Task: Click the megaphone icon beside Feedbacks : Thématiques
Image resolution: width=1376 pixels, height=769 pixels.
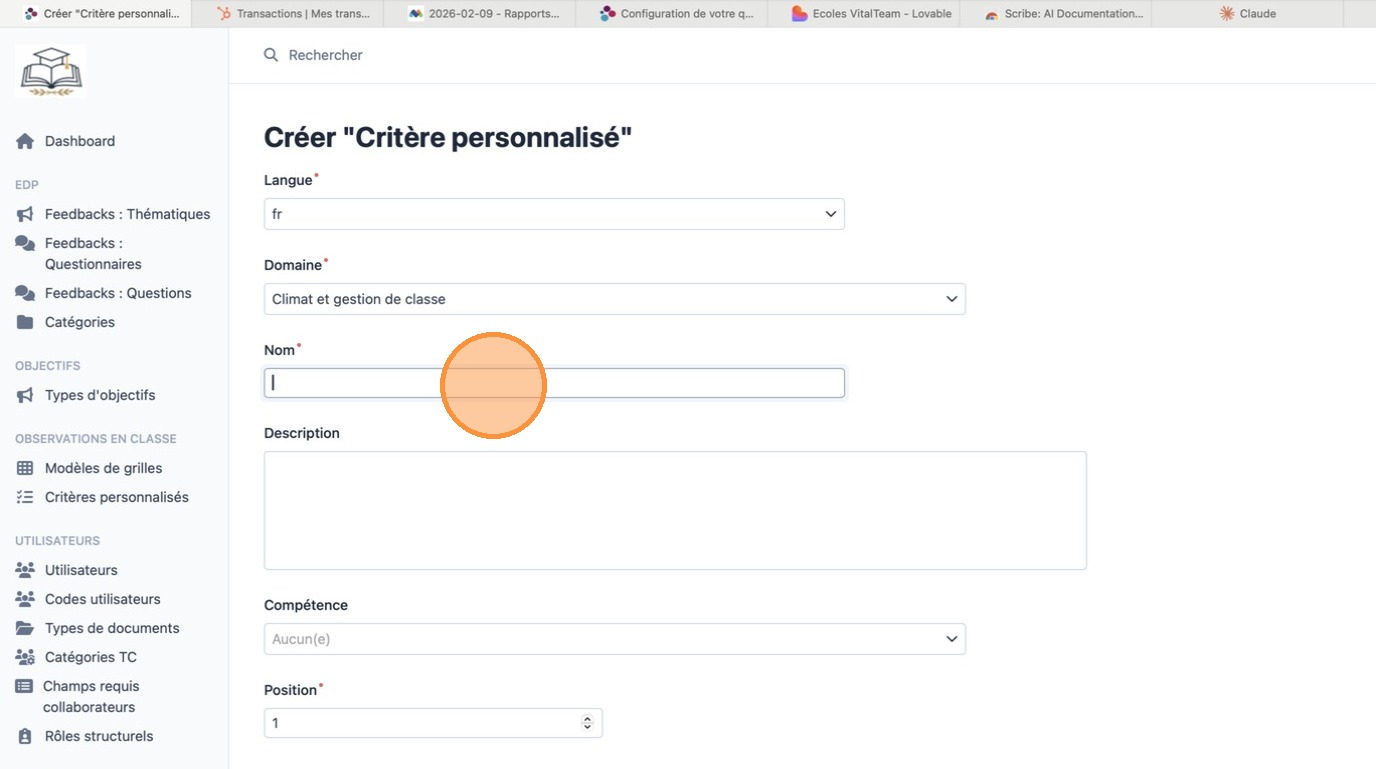Action: (x=25, y=214)
